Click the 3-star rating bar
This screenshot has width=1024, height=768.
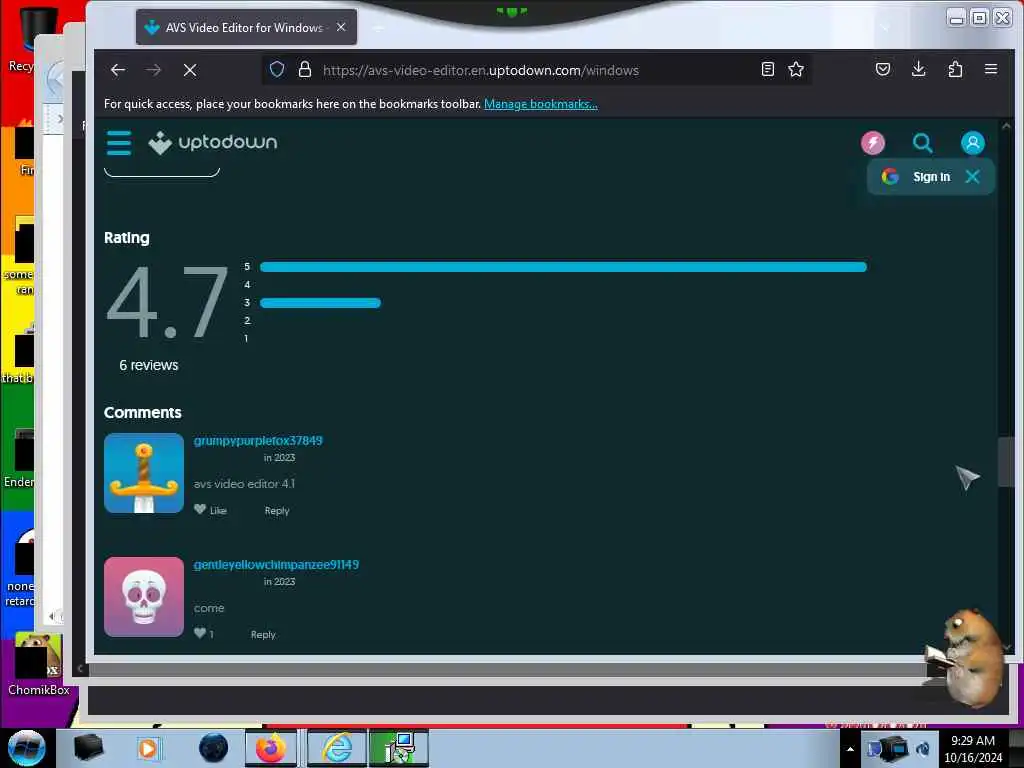click(x=320, y=302)
